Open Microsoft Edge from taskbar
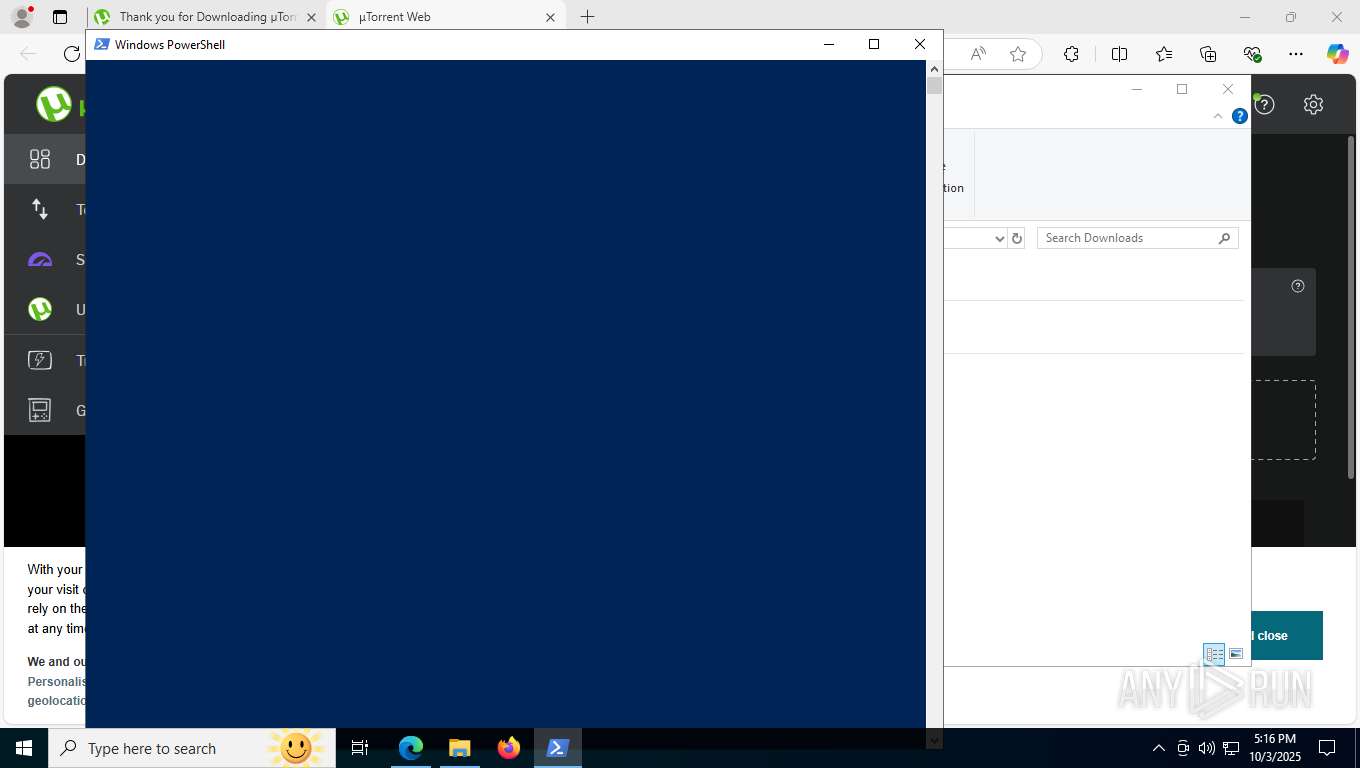 (x=411, y=748)
